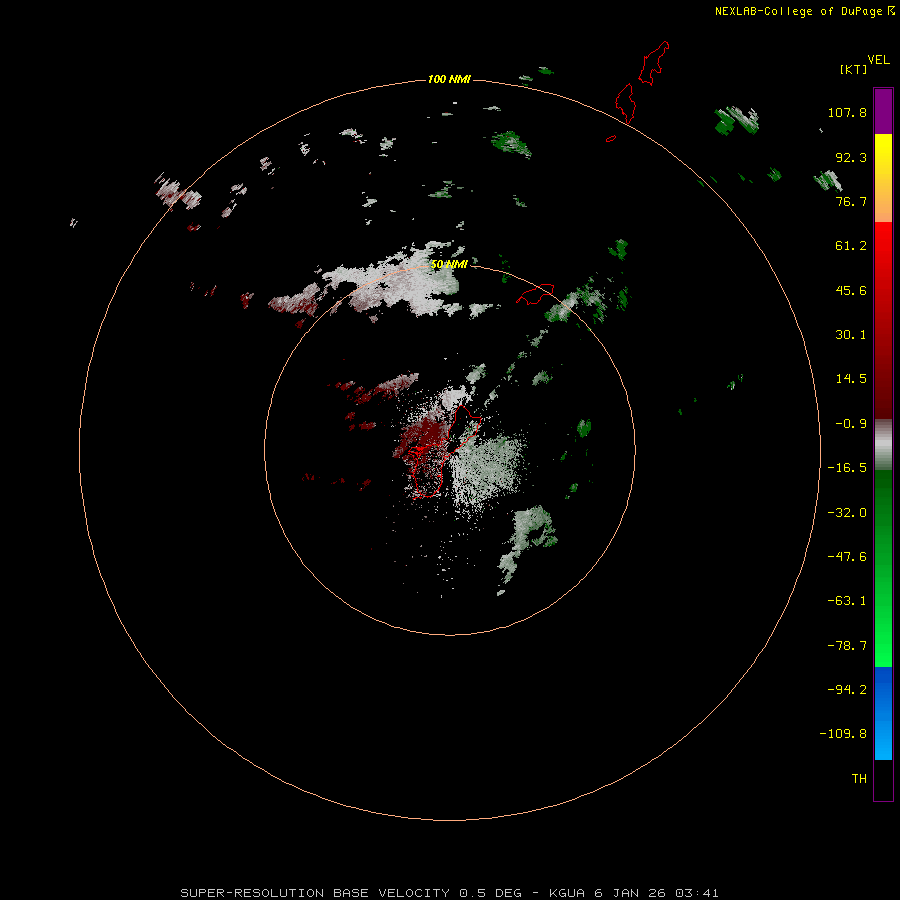Click the 92.3 velocity legend value
Viewport: 900px width, 900px height.
(x=851, y=157)
